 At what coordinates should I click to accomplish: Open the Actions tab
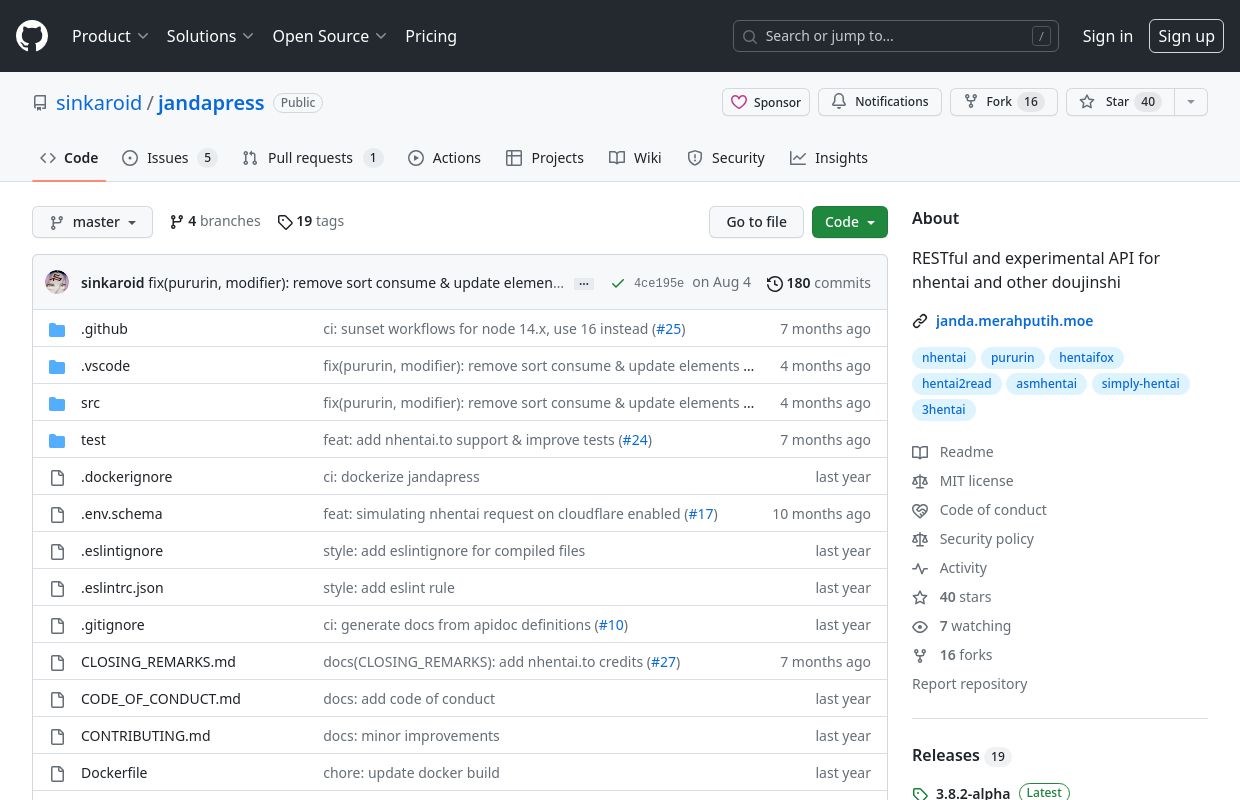pos(444,158)
